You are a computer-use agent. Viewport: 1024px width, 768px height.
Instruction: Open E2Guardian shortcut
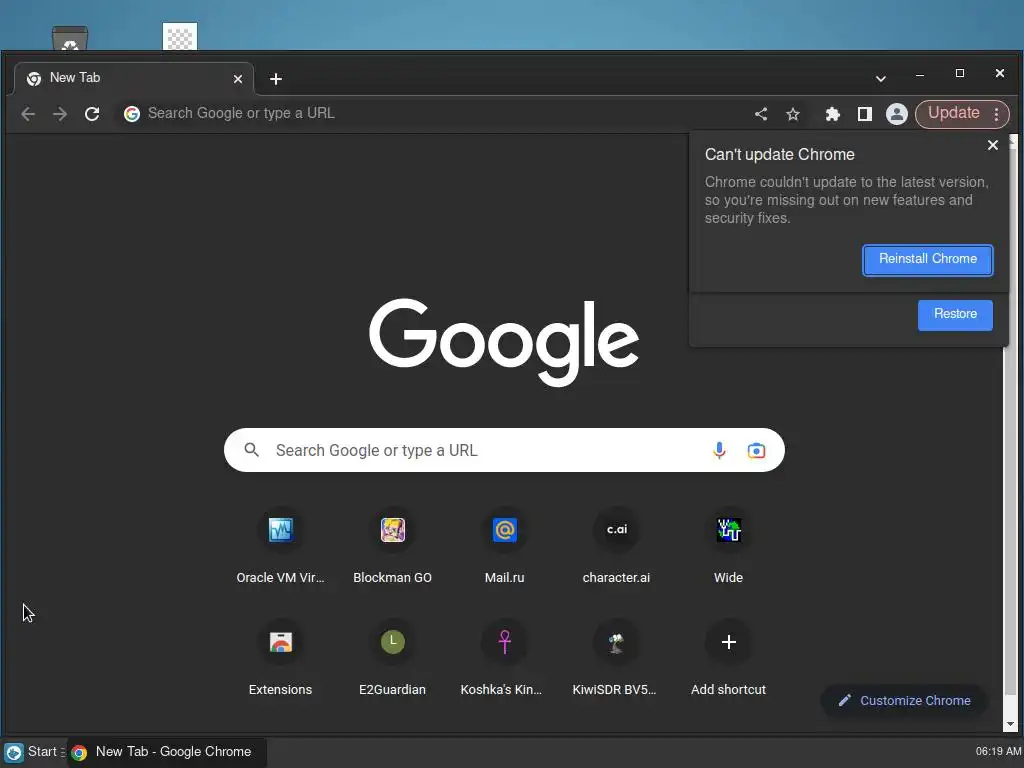coord(392,658)
